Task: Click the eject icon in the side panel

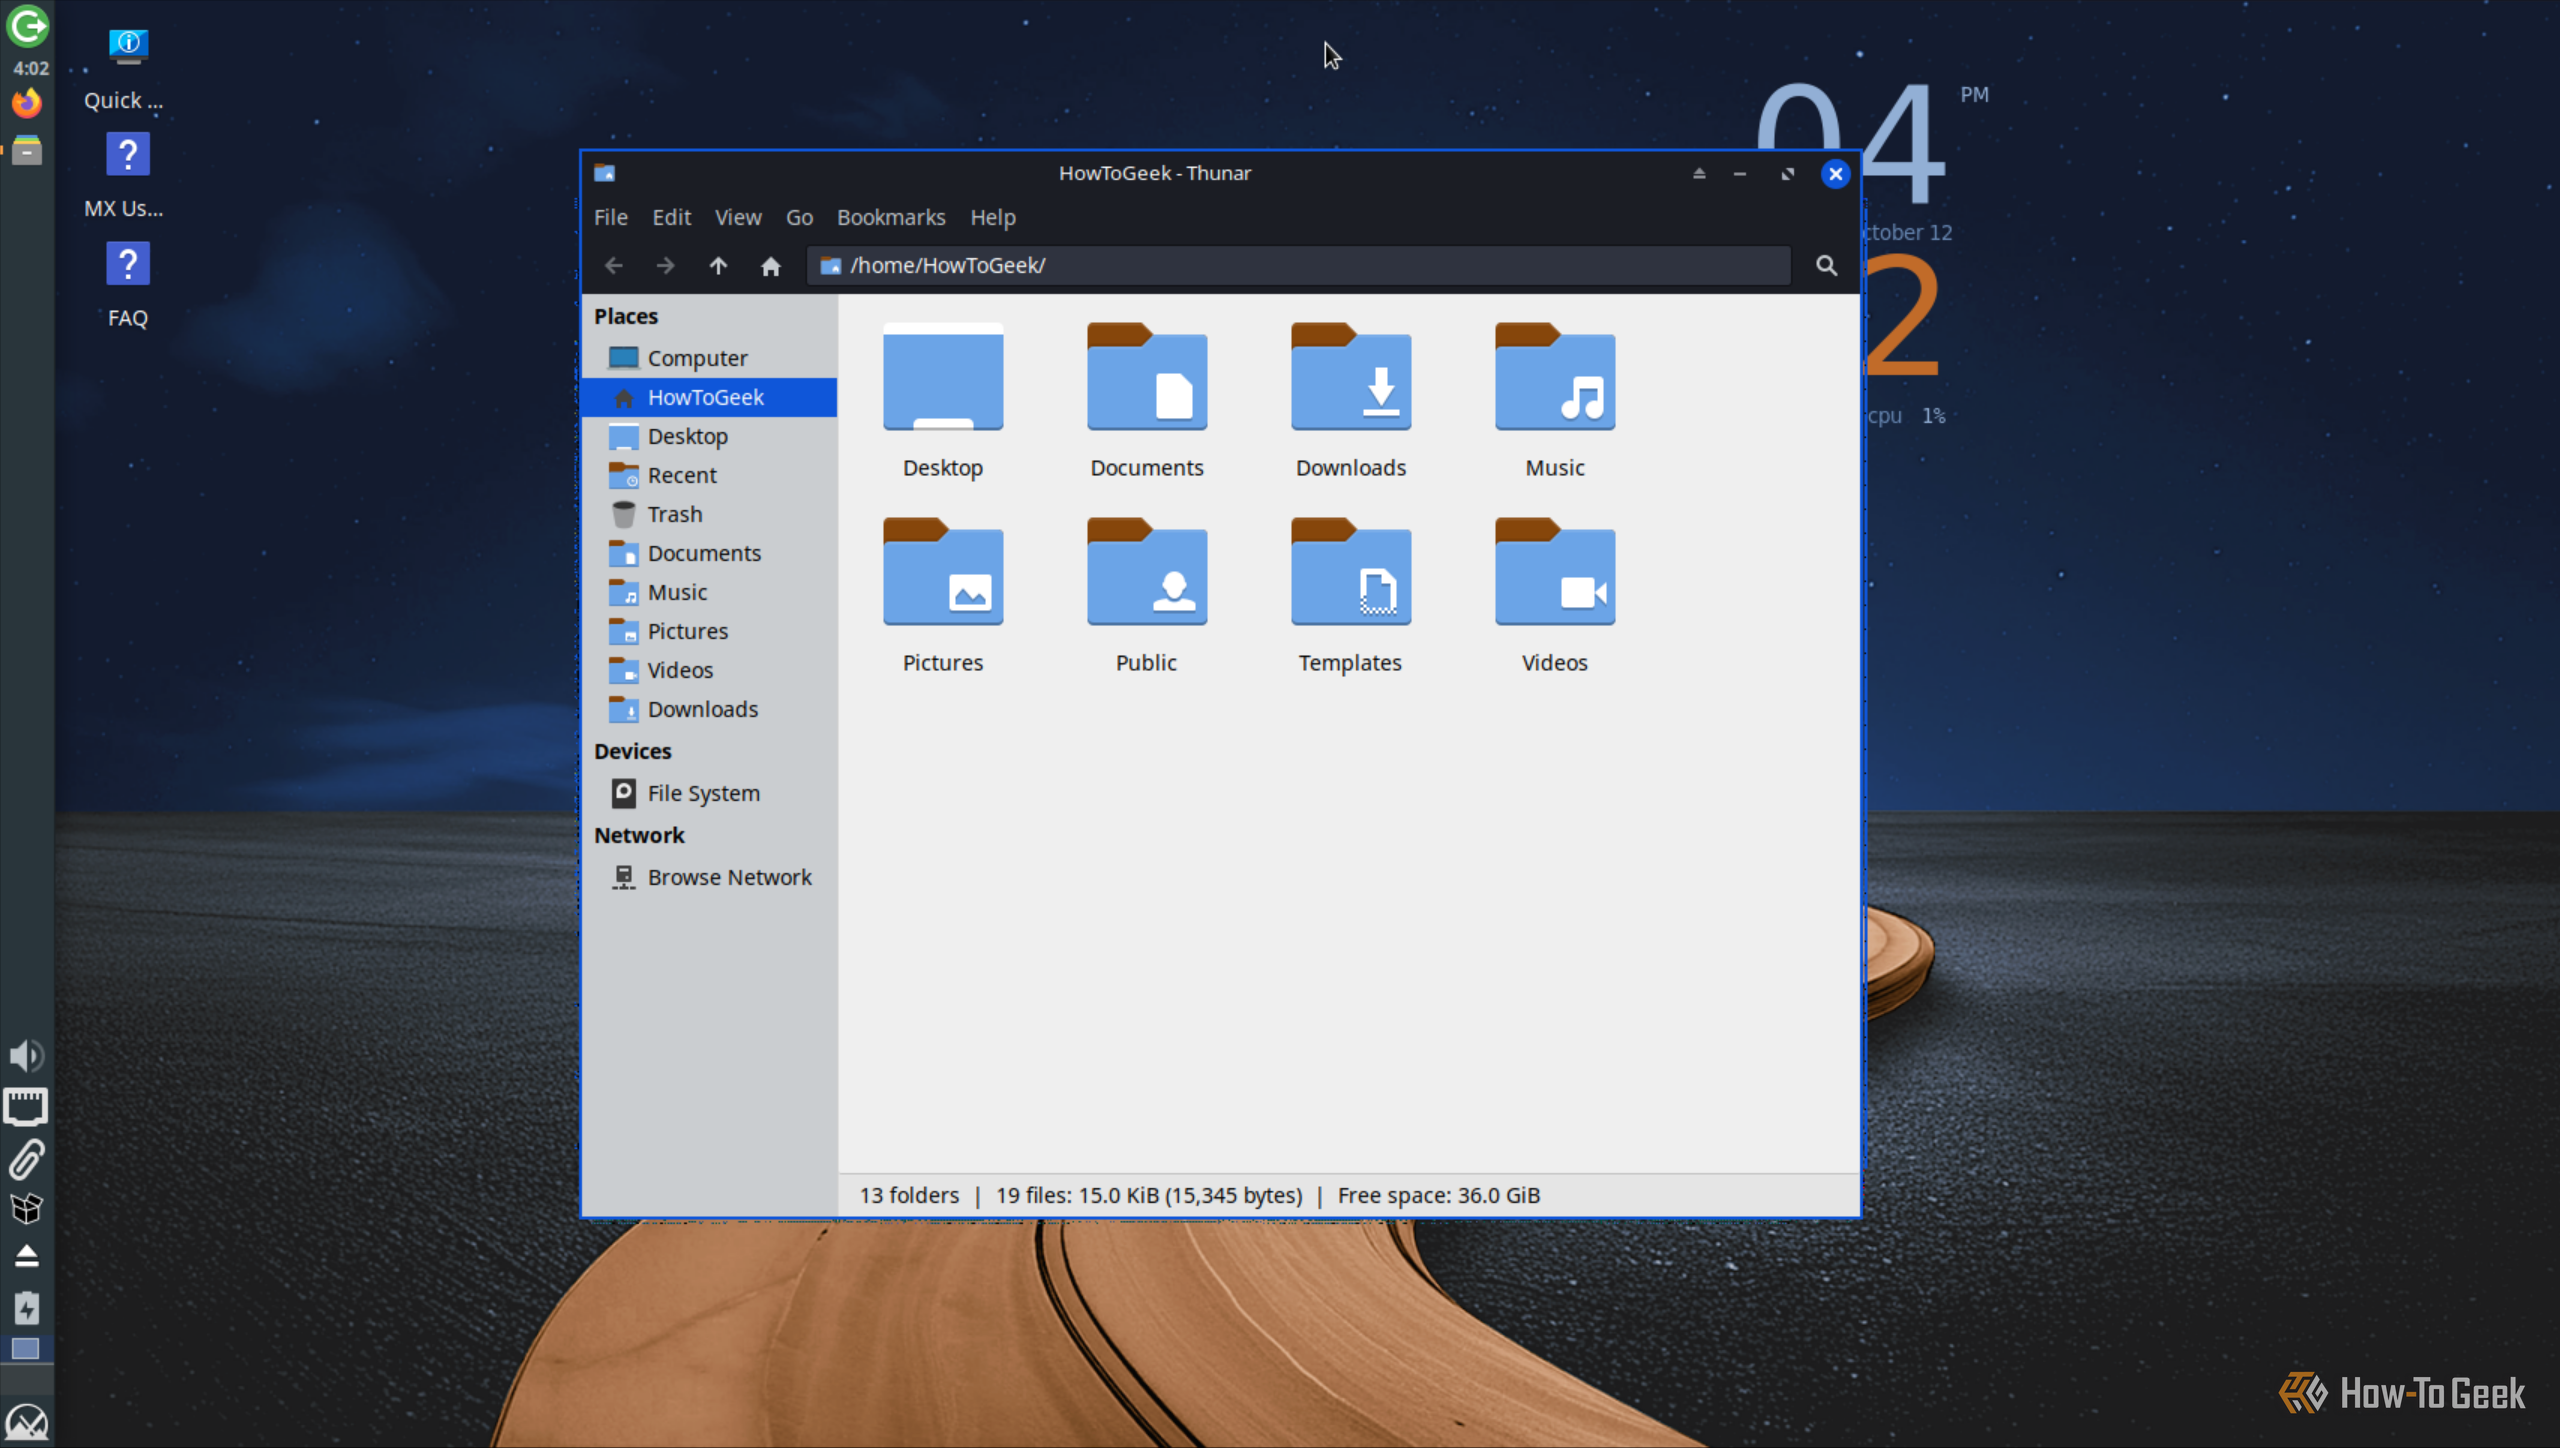Action: pos(26,1256)
